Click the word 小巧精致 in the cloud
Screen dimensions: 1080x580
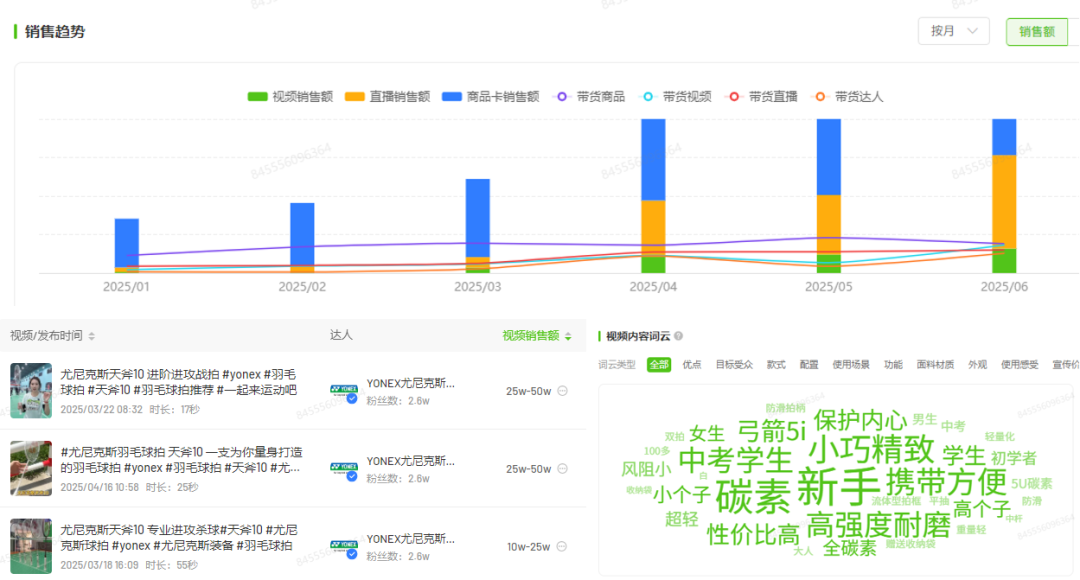871,450
